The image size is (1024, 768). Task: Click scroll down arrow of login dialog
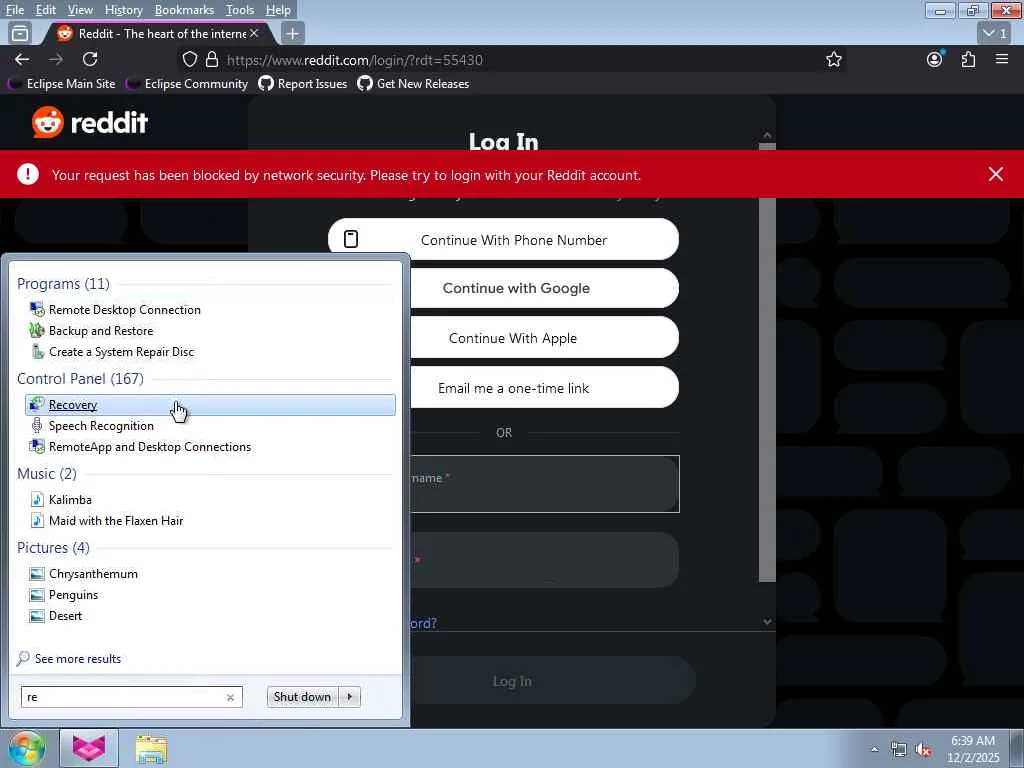tap(767, 622)
